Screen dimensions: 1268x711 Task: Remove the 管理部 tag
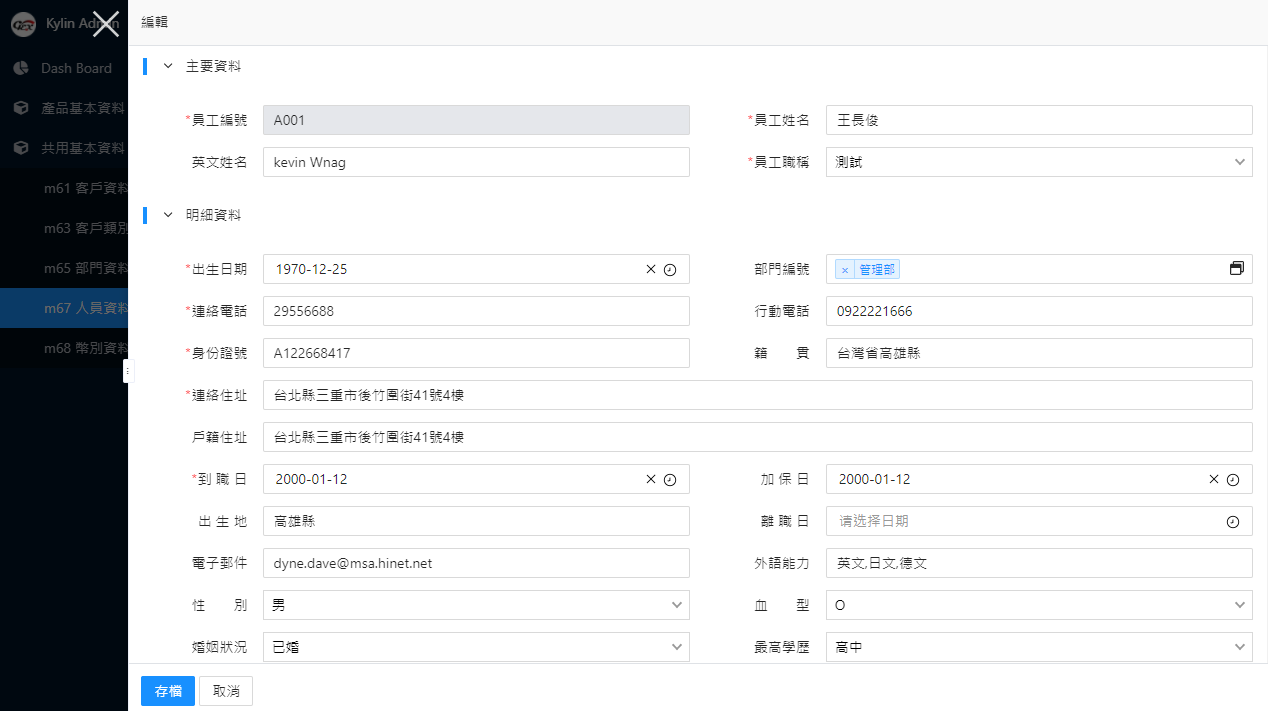click(845, 270)
